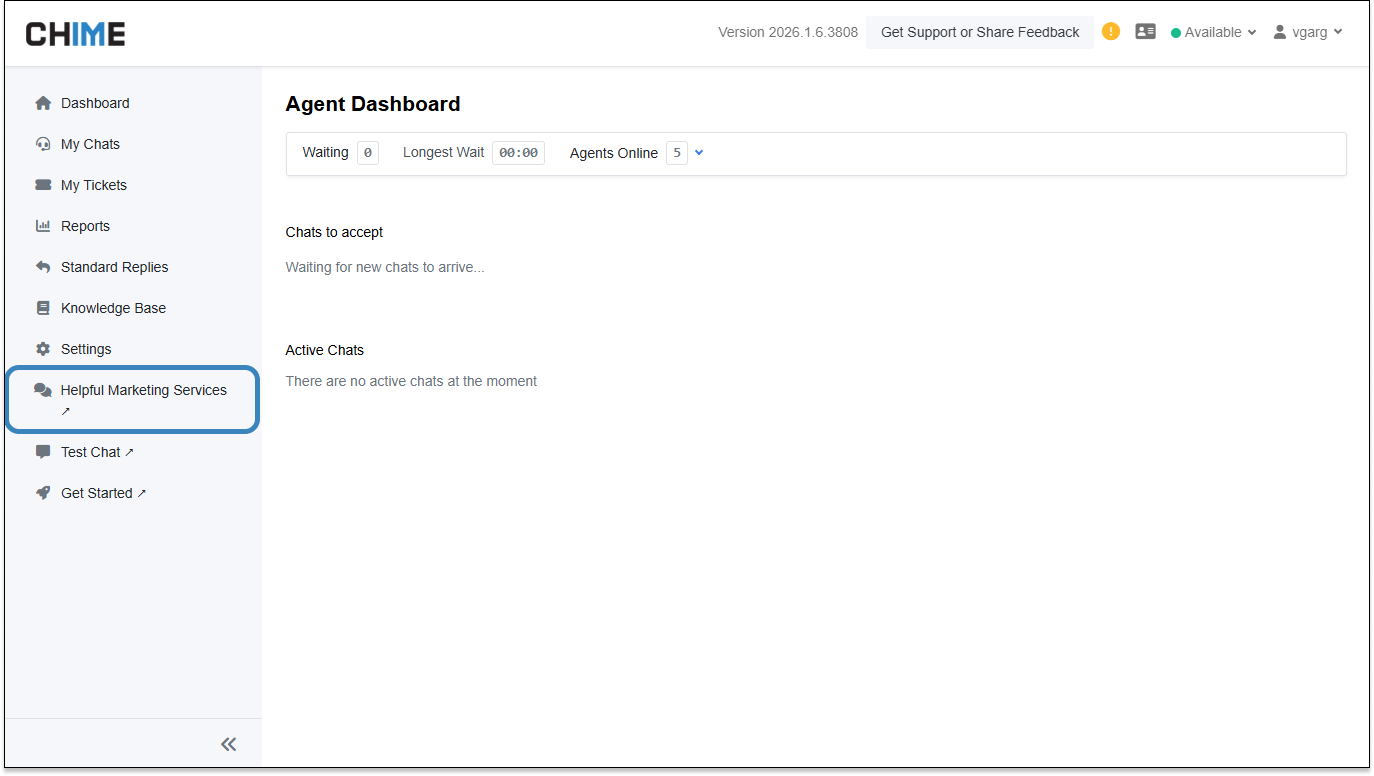This screenshot has width=1374, height=776.
Task: Click the Knowledge Base book icon
Action: (x=43, y=308)
